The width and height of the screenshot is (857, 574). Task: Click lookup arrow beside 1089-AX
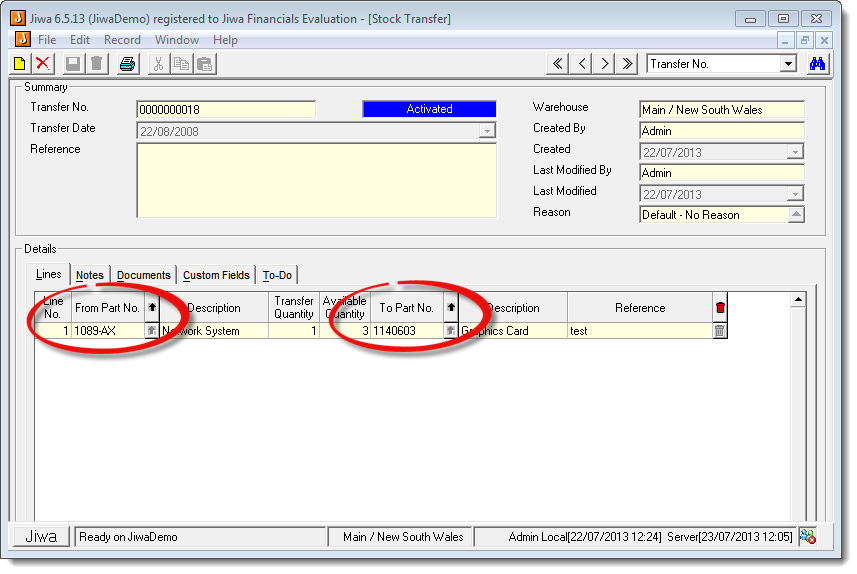pos(151,331)
